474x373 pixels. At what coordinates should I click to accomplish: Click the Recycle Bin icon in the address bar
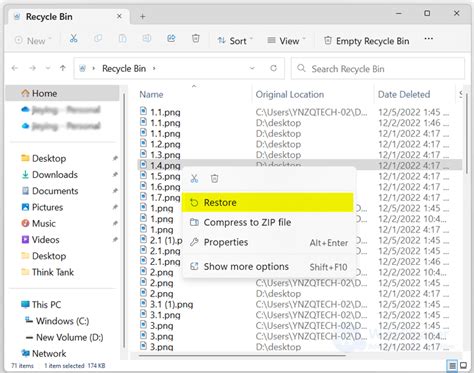click(x=83, y=69)
